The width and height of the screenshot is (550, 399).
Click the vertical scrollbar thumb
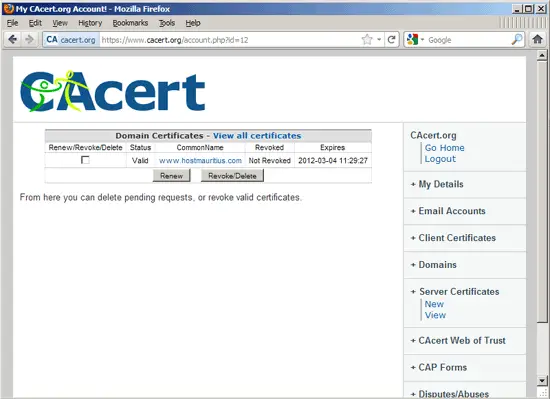click(542, 191)
